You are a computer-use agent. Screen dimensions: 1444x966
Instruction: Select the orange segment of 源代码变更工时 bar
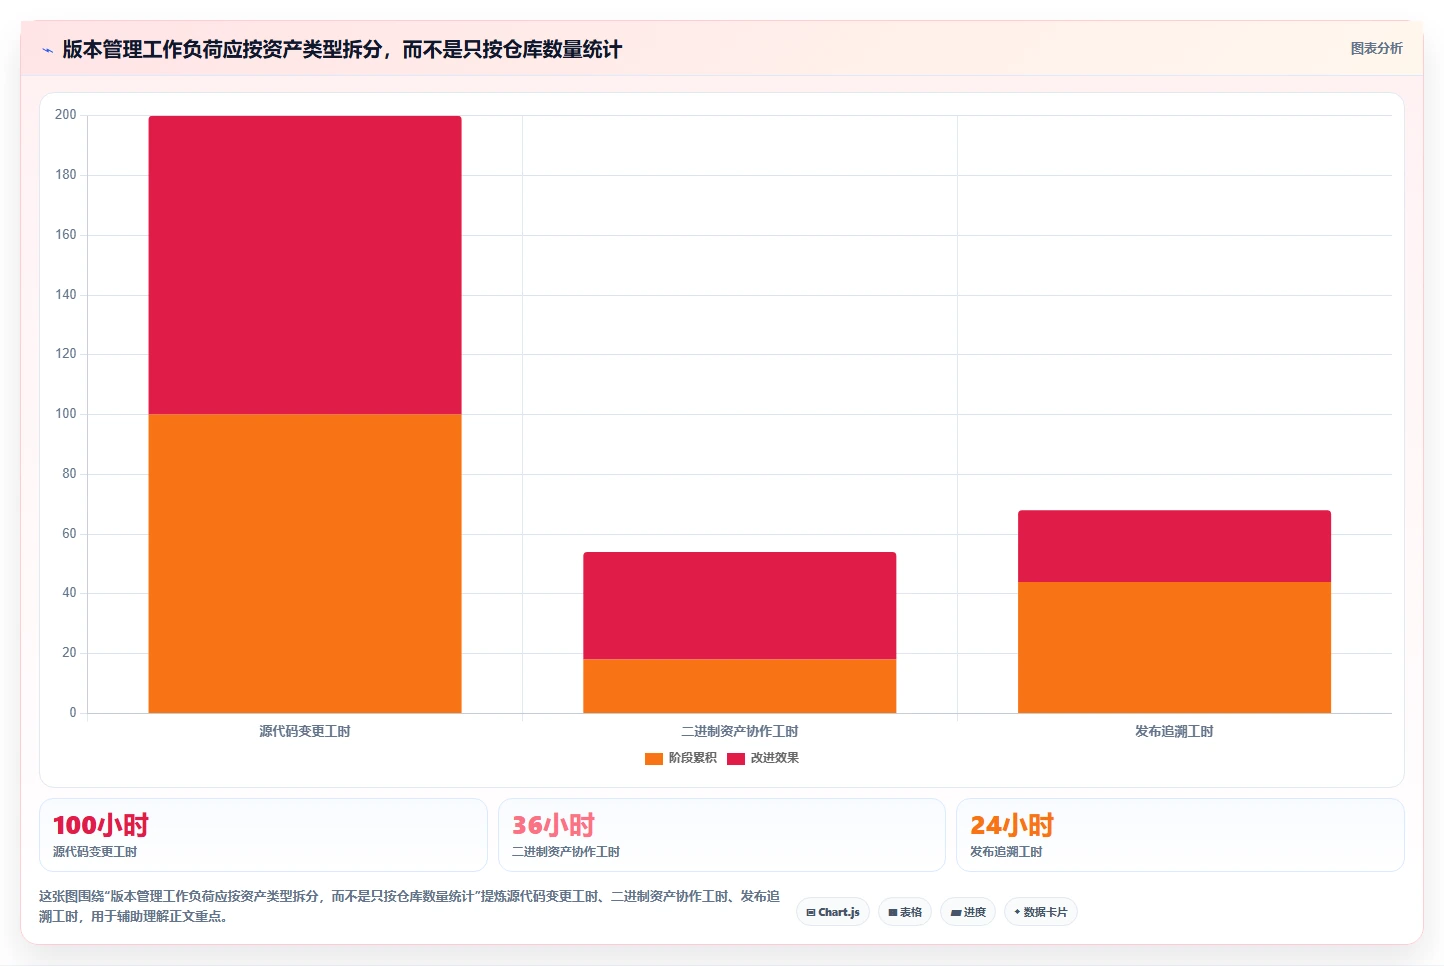(305, 563)
